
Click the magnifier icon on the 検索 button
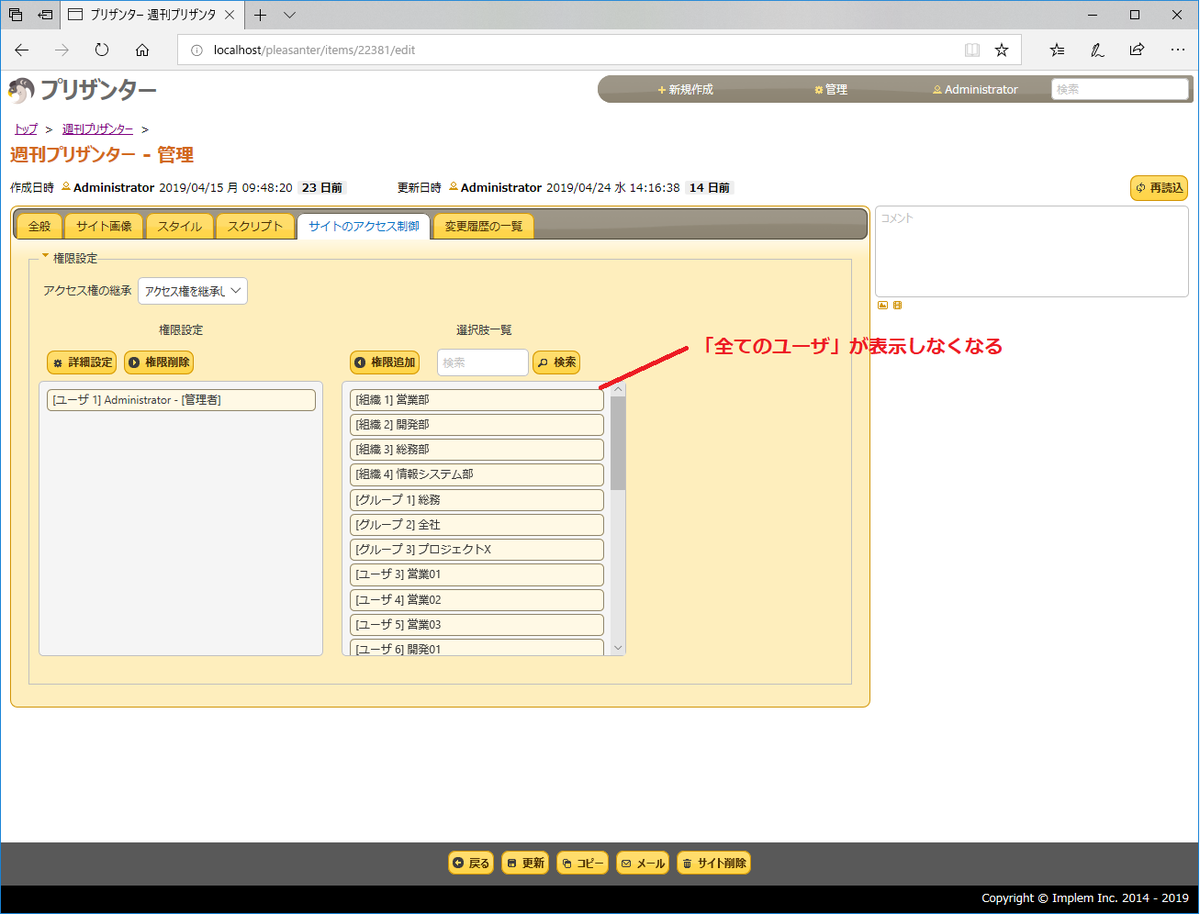(541, 362)
